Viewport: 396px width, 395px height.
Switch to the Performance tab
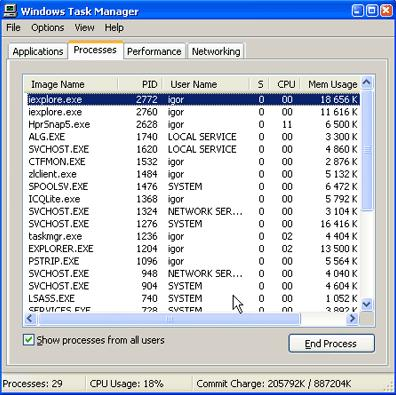154,52
